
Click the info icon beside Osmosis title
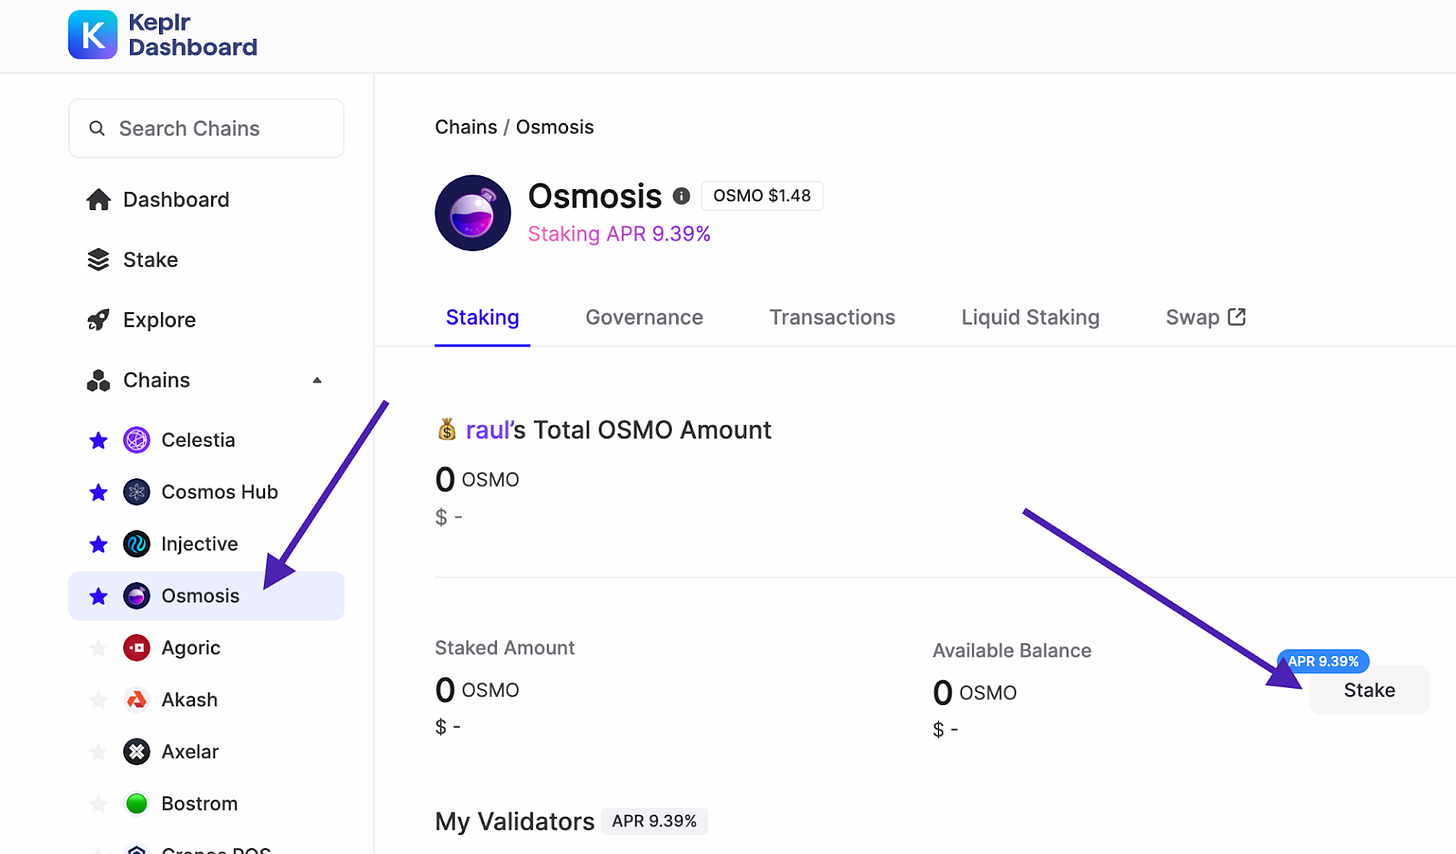(x=681, y=196)
